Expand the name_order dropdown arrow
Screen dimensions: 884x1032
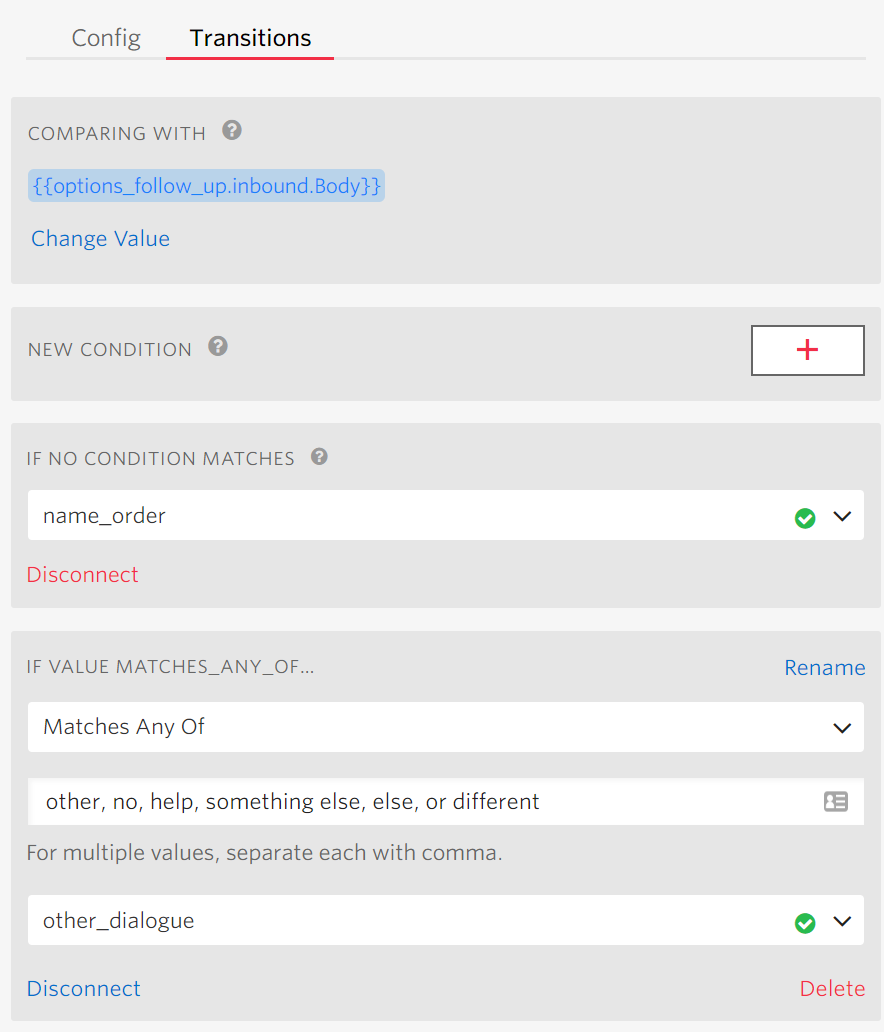[x=842, y=517]
